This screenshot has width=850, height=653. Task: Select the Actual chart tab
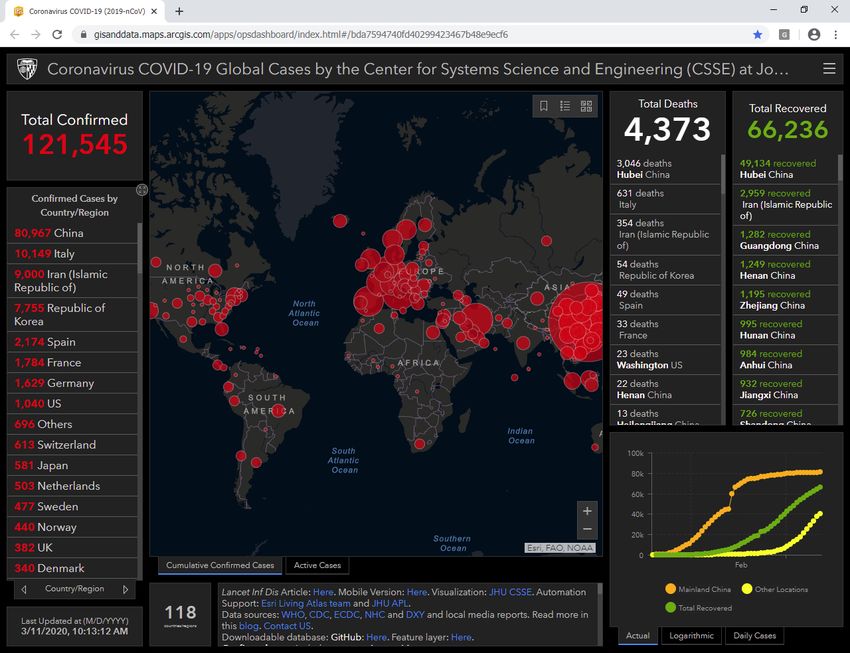[x=638, y=636]
